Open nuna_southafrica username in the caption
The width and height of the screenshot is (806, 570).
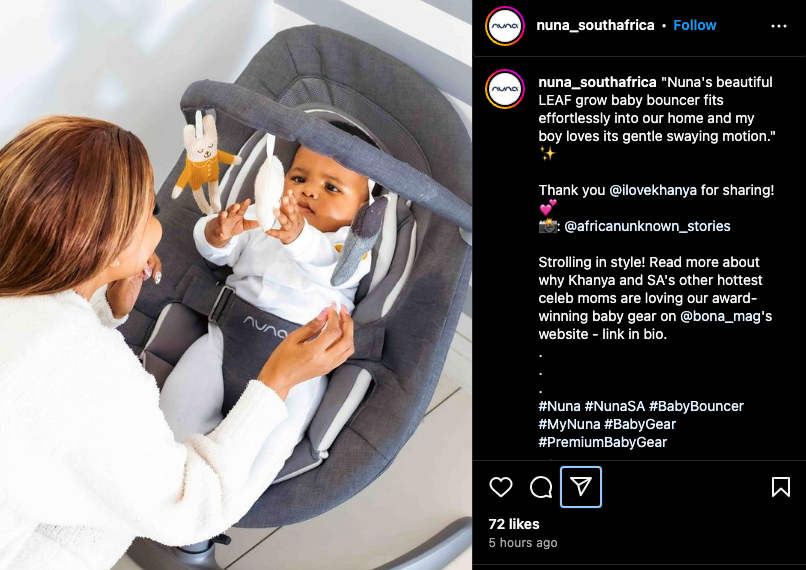(597, 82)
